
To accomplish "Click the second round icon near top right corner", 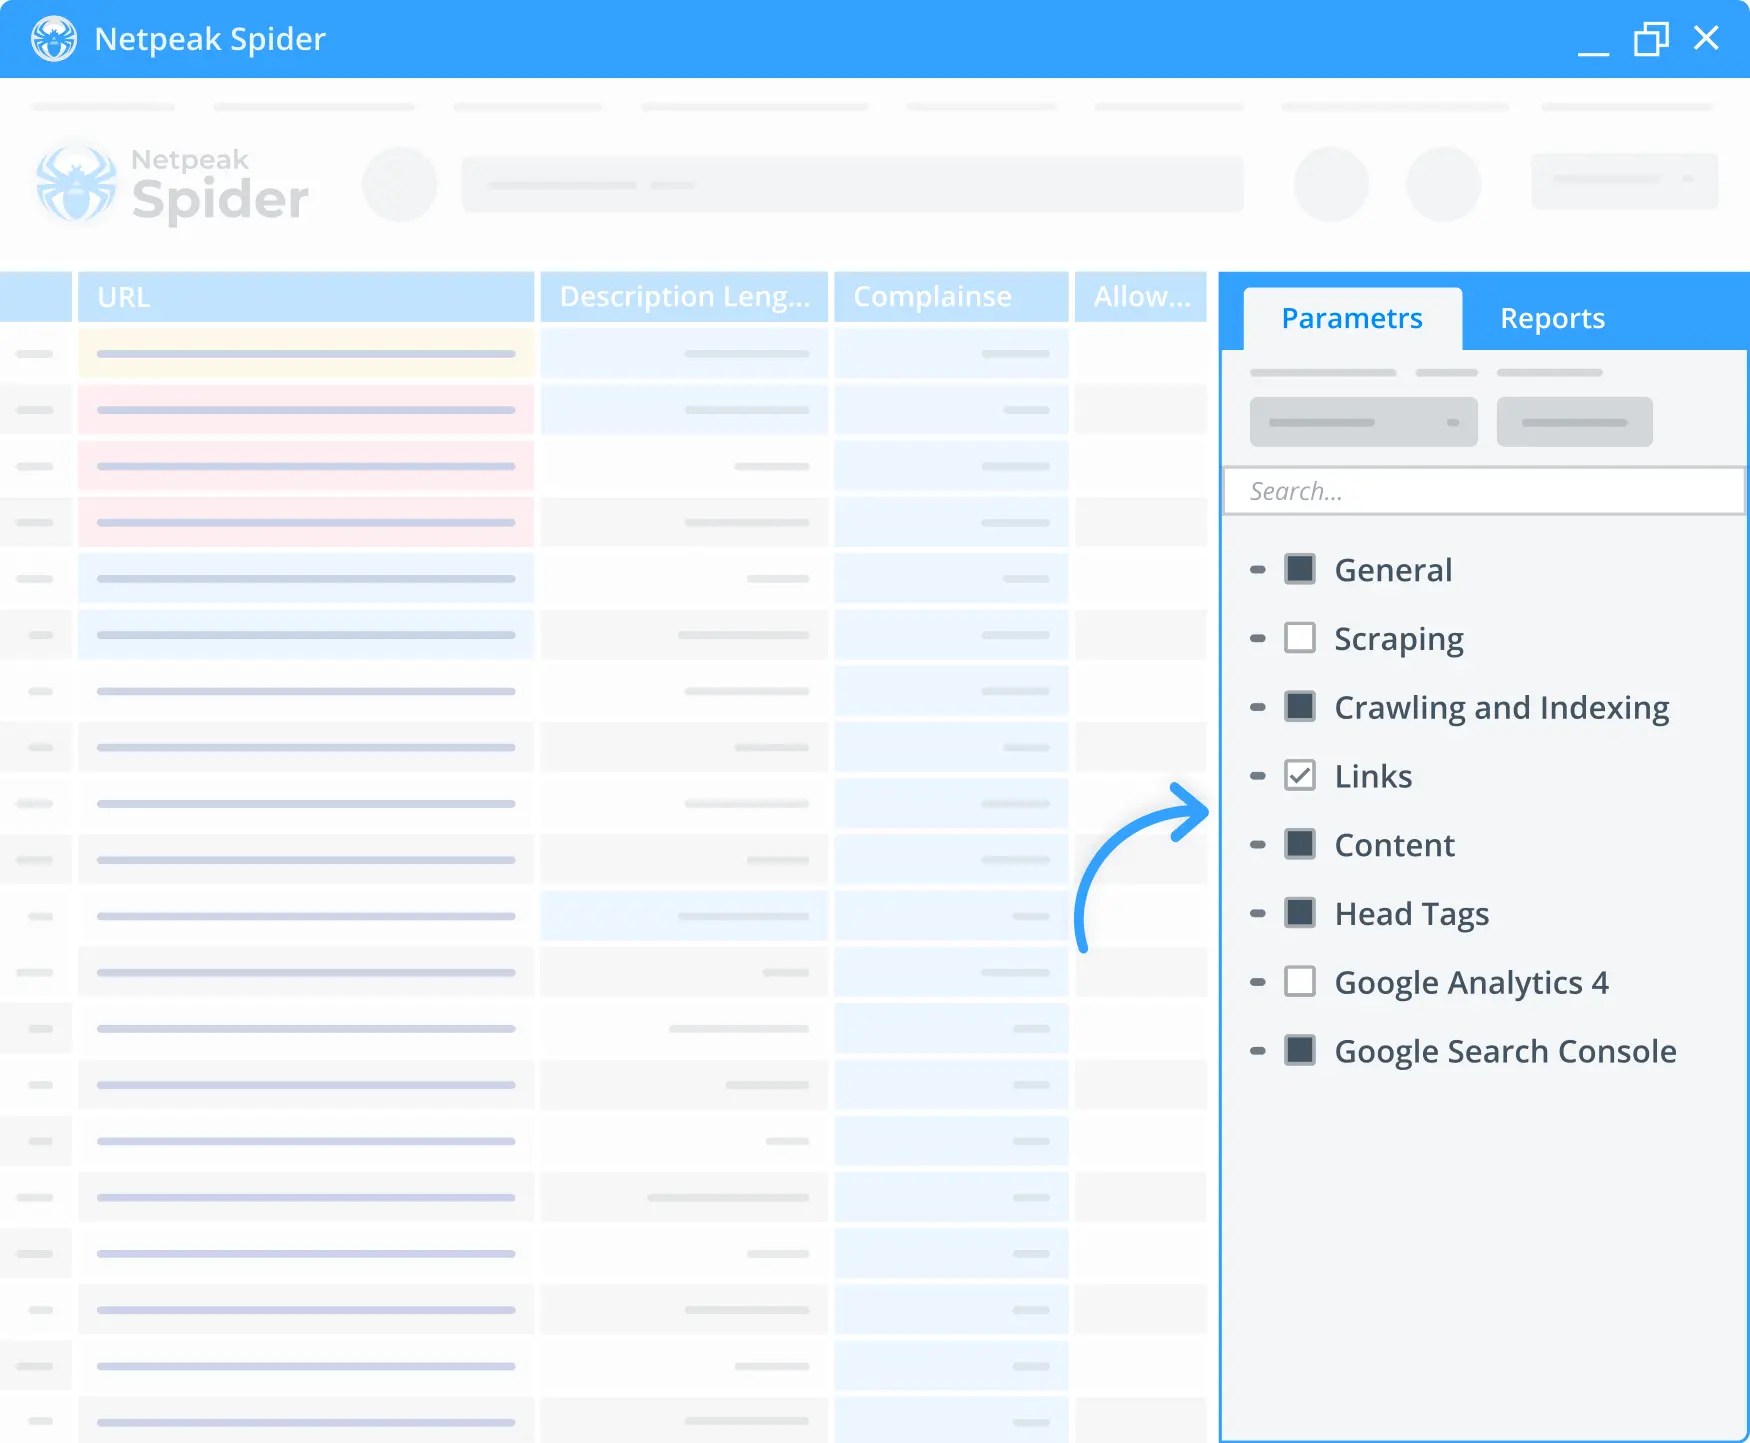I will point(1442,183).
